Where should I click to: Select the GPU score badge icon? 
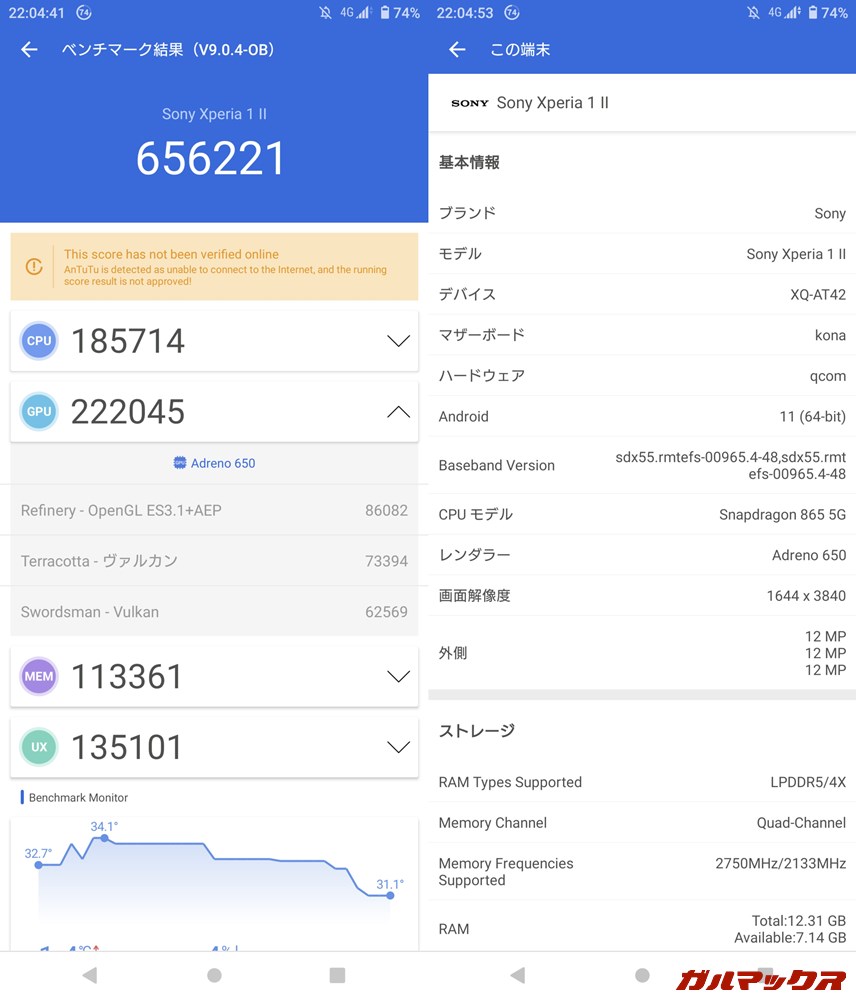(38, 411)
